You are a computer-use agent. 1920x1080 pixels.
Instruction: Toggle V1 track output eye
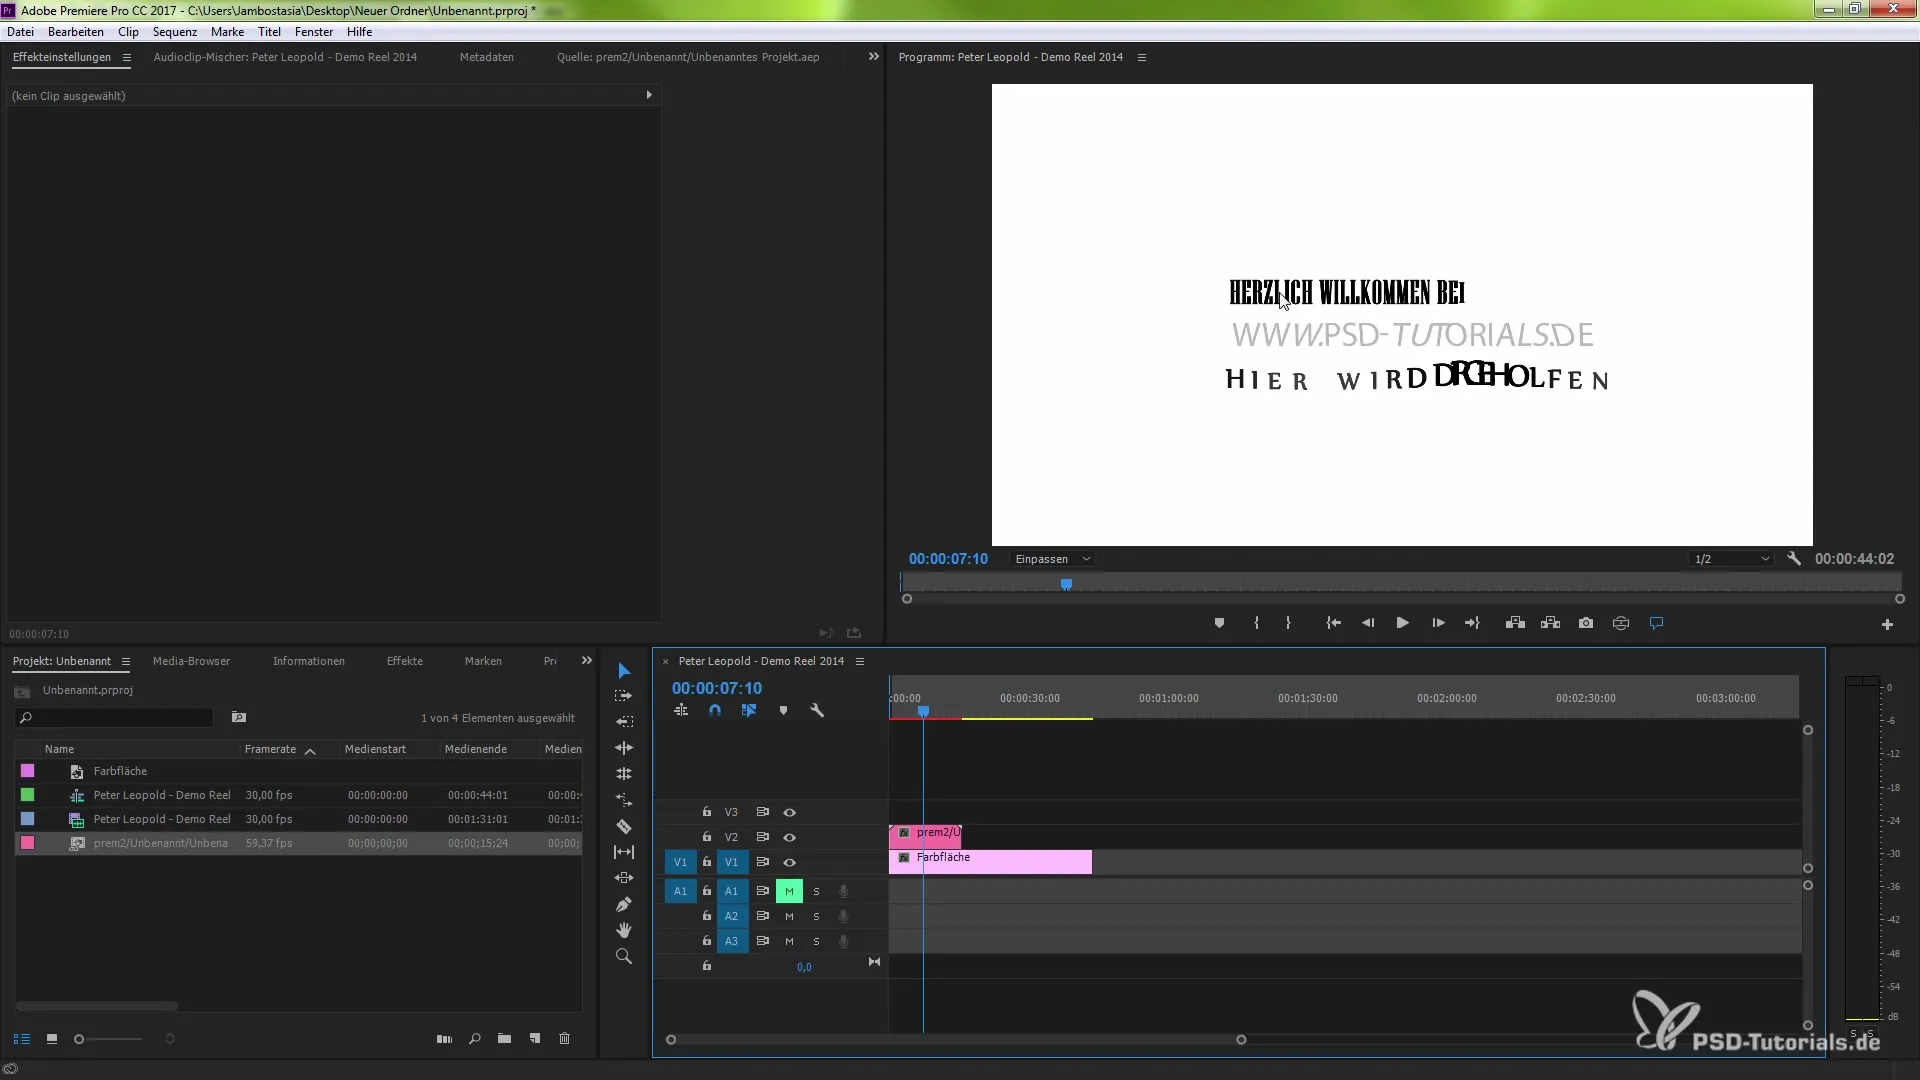pyautogui.click(x=789, y=863)
